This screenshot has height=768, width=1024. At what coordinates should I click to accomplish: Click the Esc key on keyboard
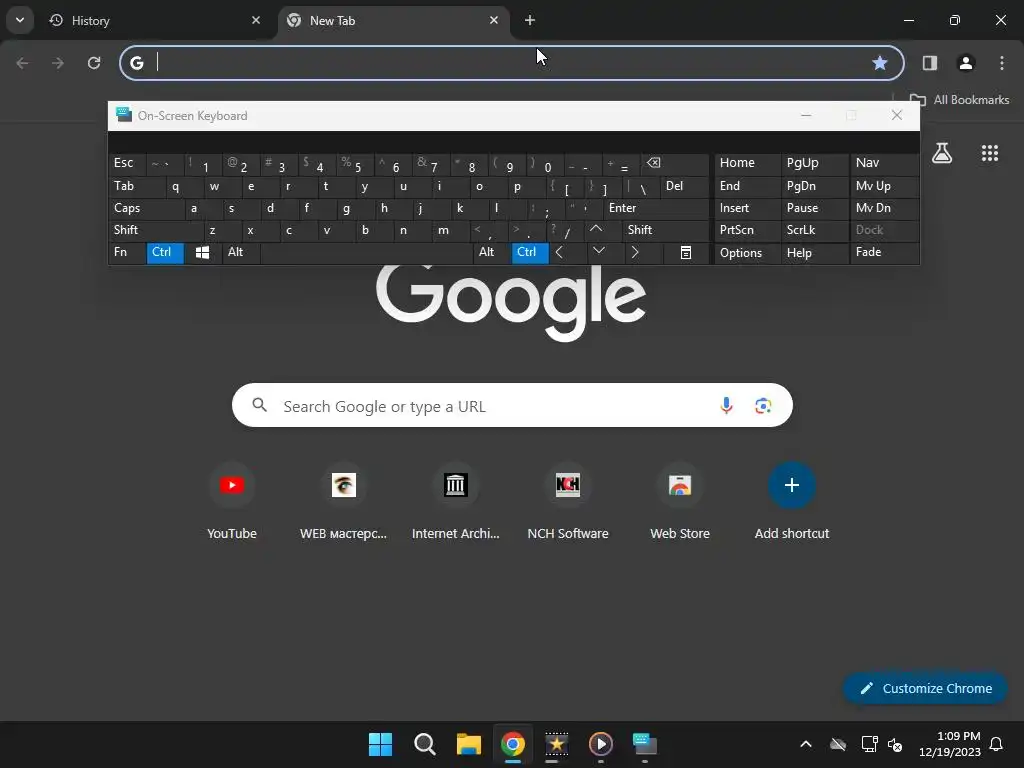coord(127,163)
